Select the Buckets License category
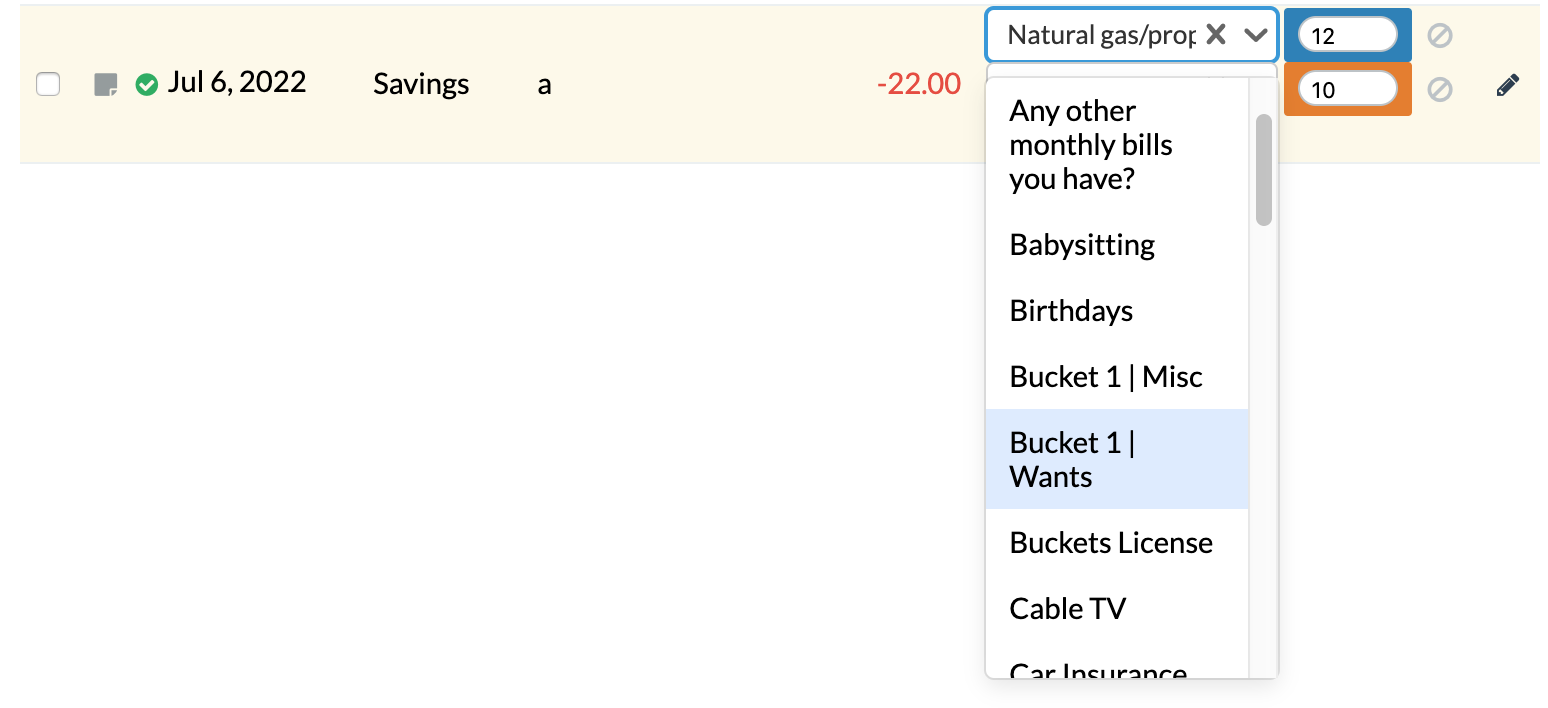The width and height of the screenshot is (1548, 708). [1111, 542]
